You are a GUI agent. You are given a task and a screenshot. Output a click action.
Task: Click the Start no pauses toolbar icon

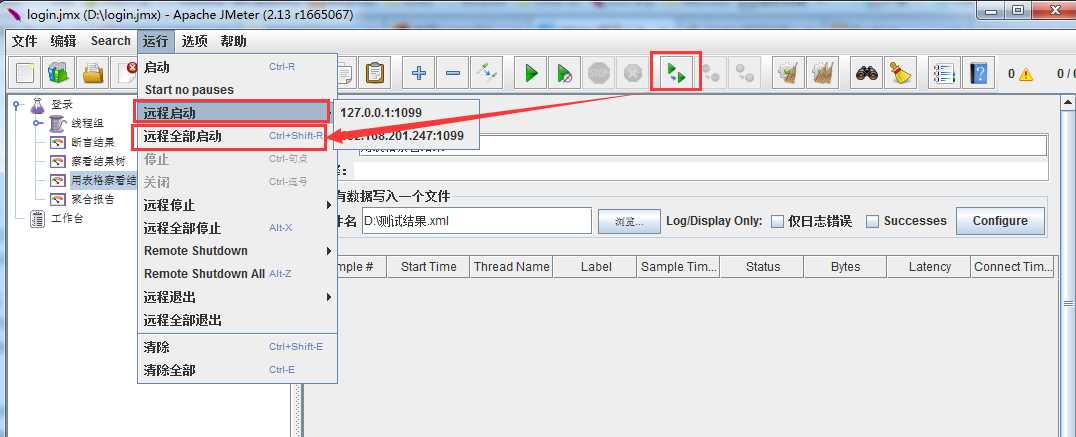point(565,72)
